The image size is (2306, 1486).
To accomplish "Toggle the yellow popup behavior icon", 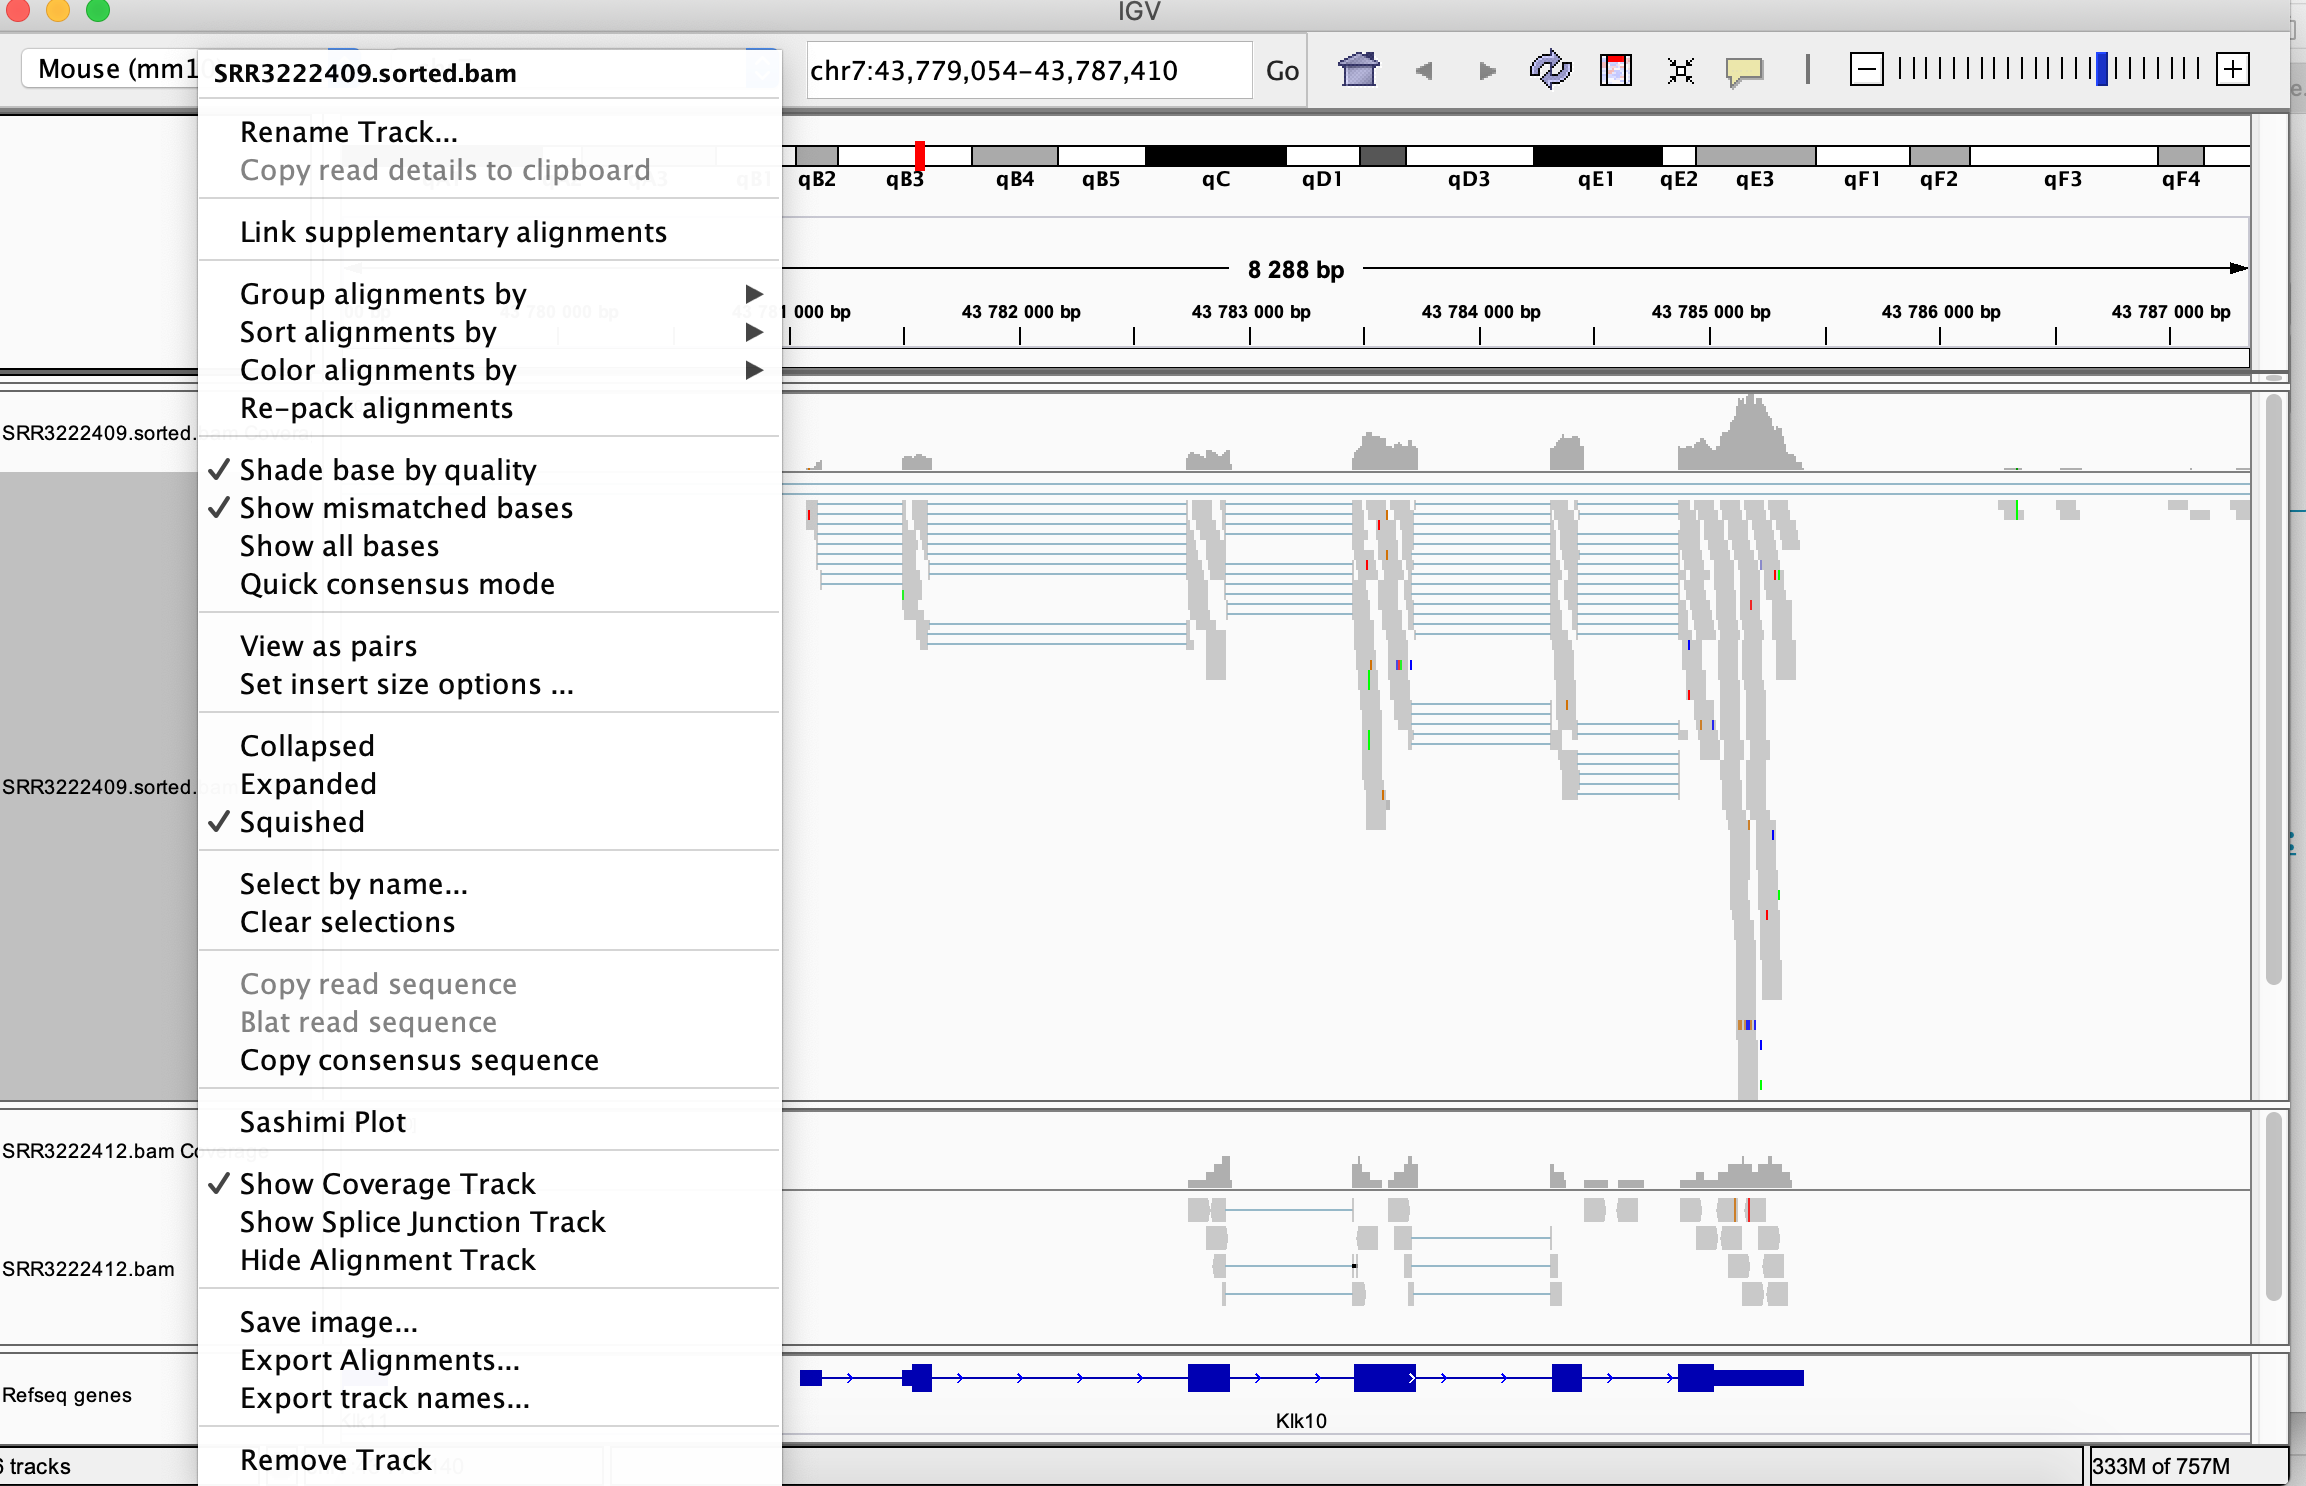I will tap(1744, 71).
